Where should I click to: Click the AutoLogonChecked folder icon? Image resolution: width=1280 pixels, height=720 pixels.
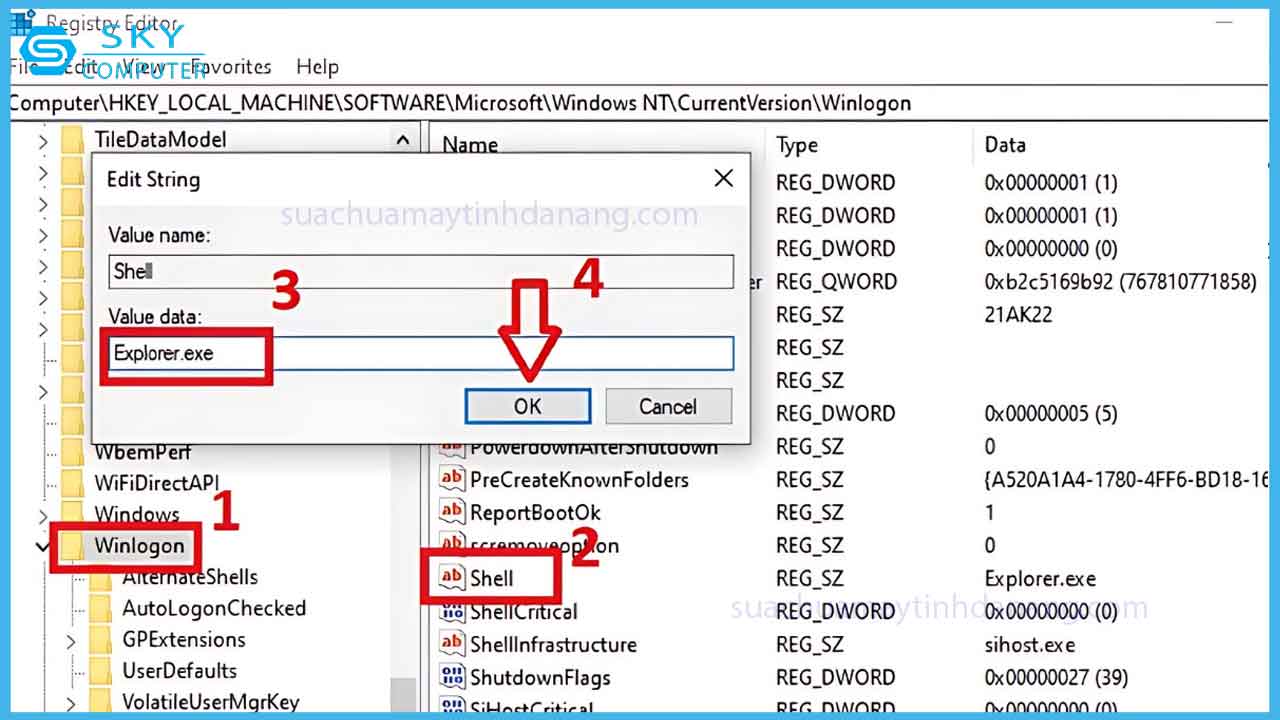click(100, 609)
